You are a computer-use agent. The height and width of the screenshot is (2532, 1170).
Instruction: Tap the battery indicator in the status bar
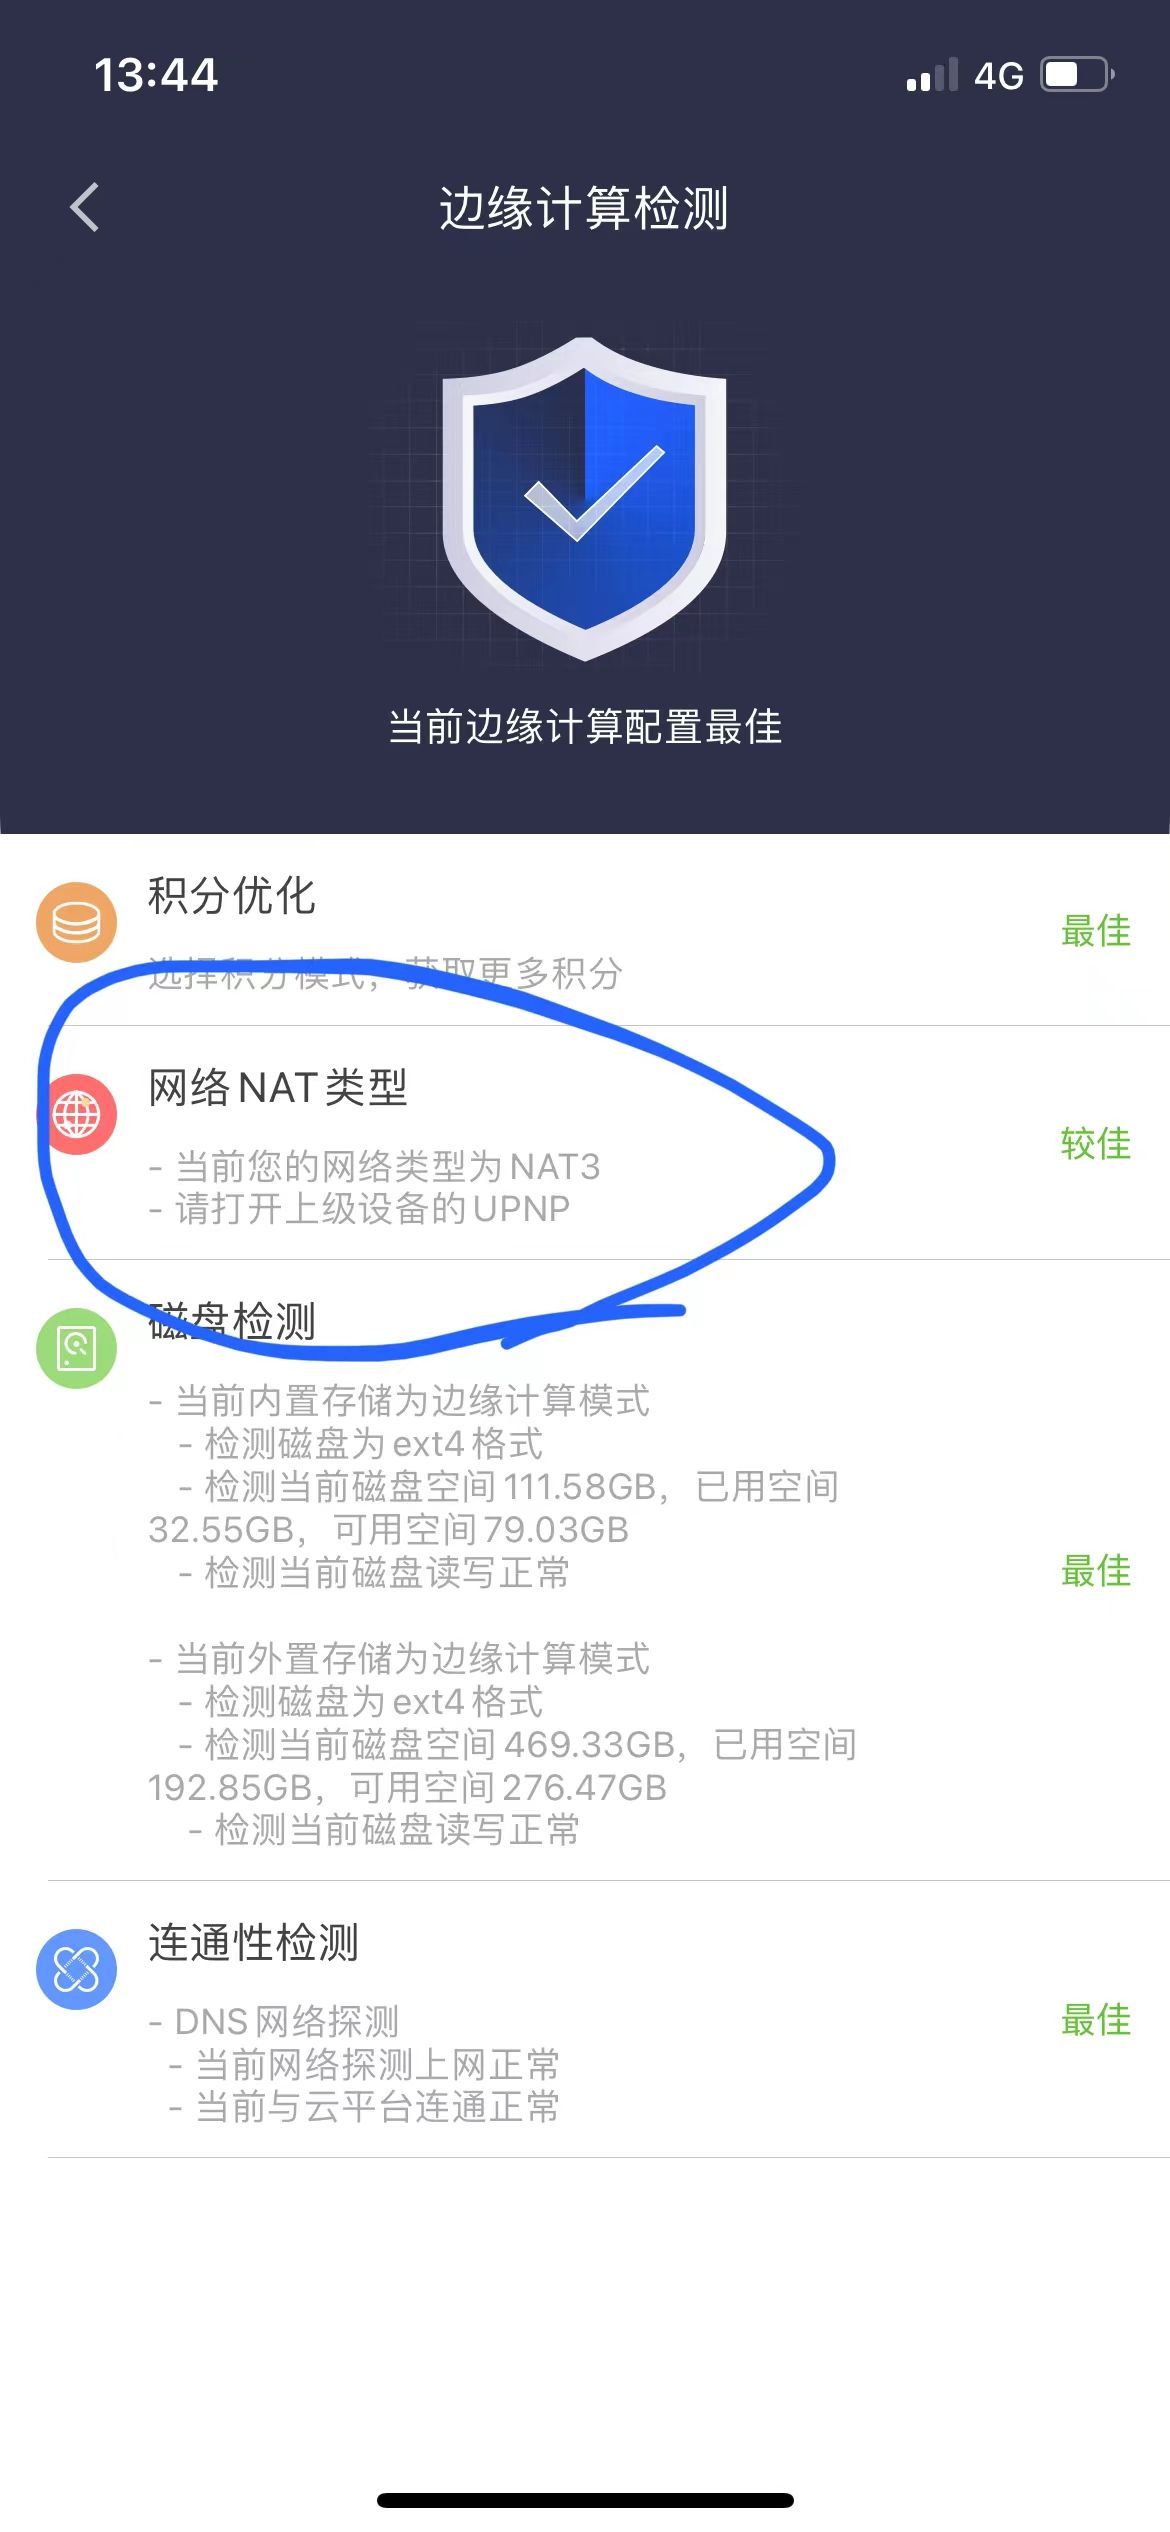coord(1078,75)
